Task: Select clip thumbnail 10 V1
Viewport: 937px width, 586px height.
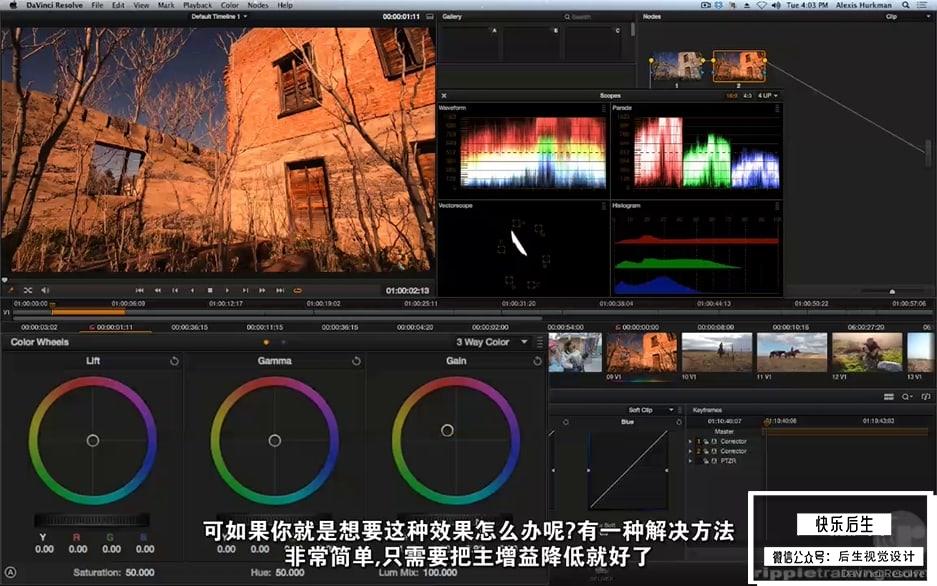Action: [x=716, y=352]
